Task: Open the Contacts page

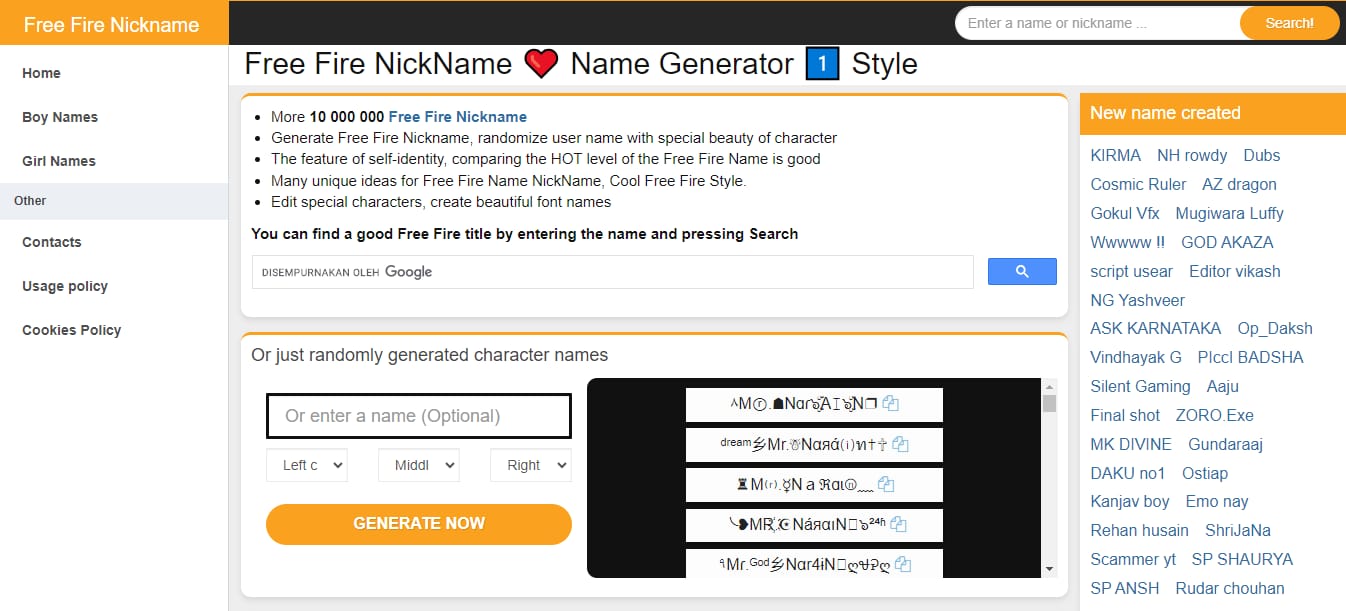Action: pyautogui.click(x=52, y=242)
